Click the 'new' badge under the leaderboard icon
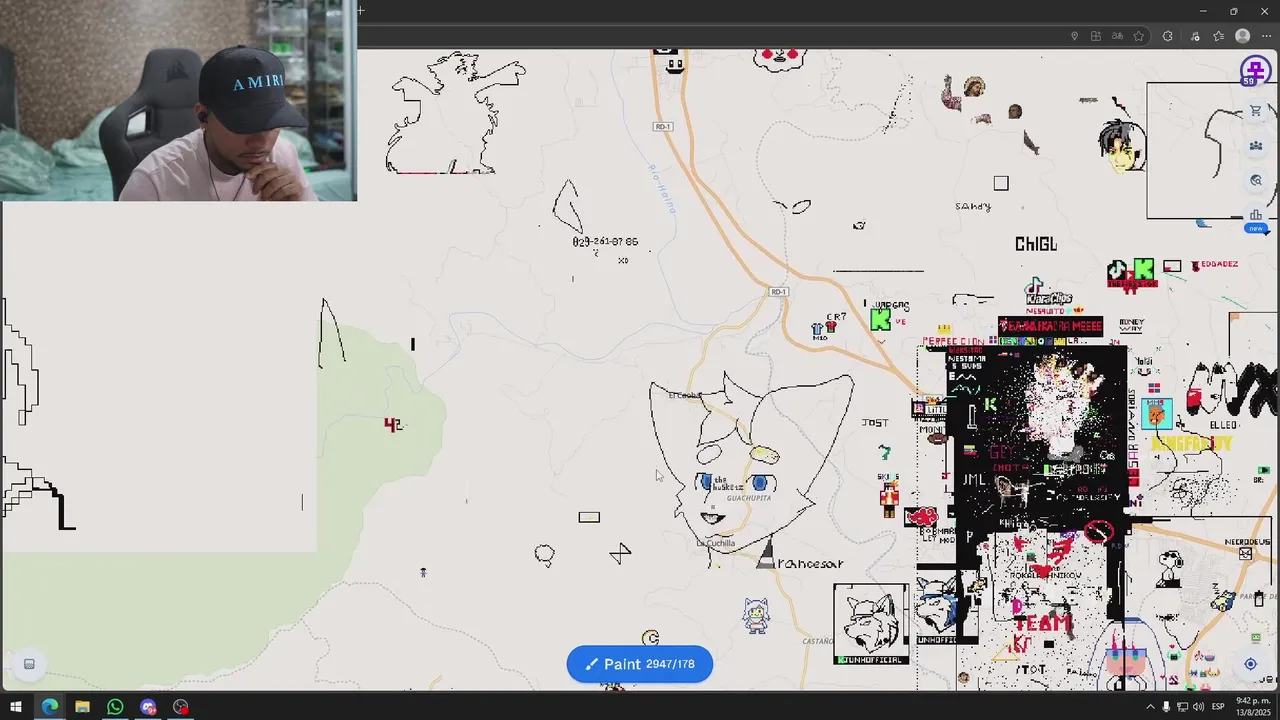Image resolution: width=1280 pixels, height=720 pixels. (x=1256, y=228)
